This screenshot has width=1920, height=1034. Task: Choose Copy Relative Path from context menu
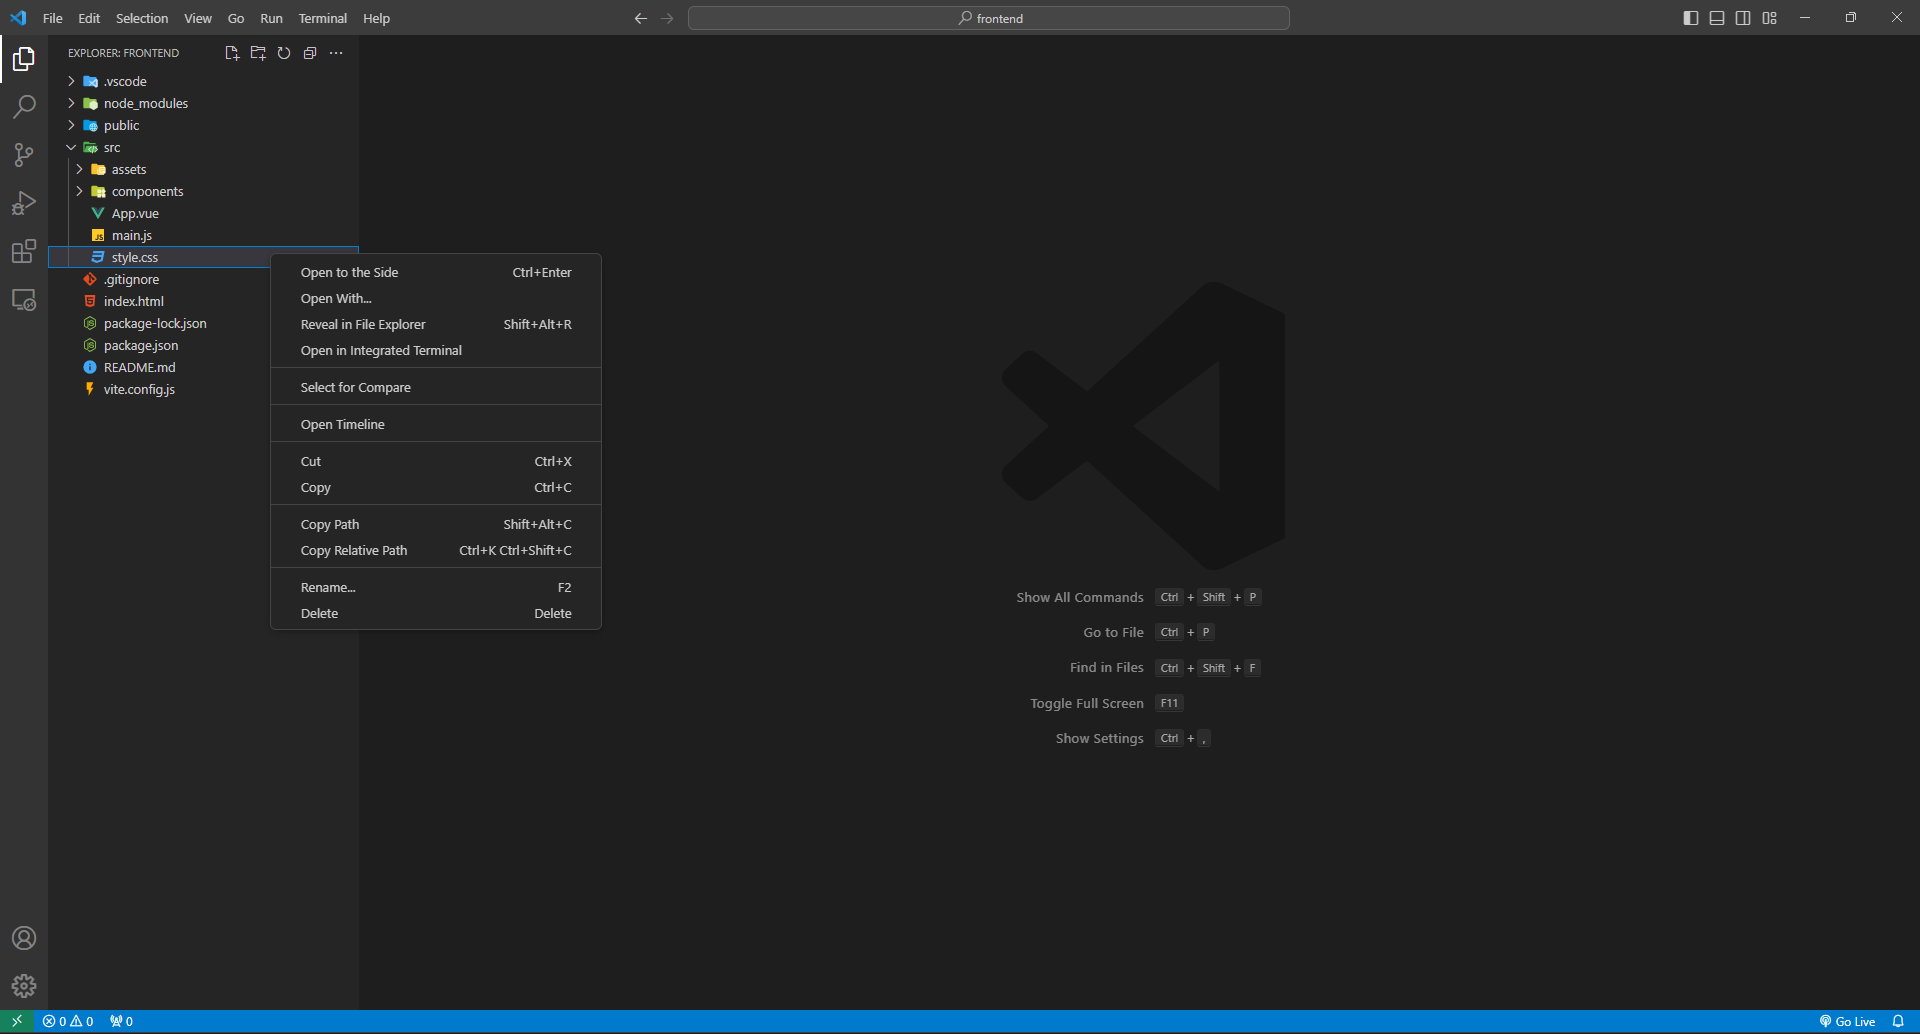354,550
